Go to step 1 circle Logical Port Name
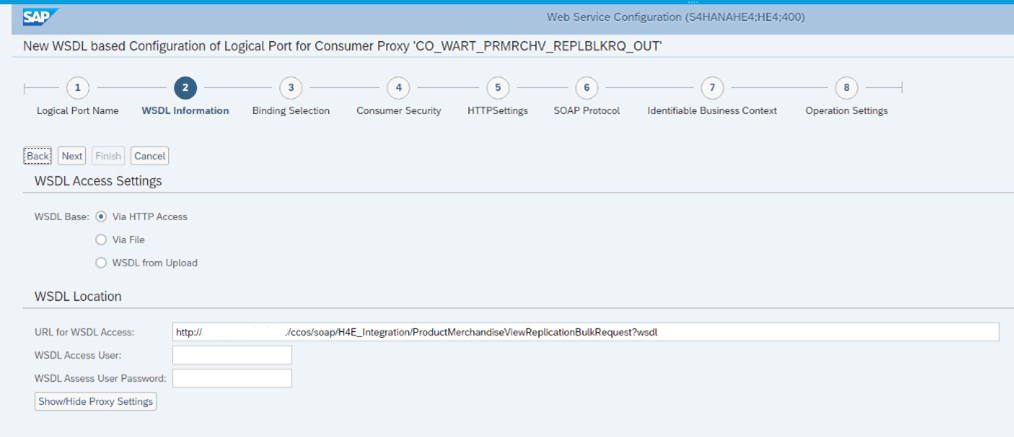This screenshot has width=1014, height=437. point(78,87)
